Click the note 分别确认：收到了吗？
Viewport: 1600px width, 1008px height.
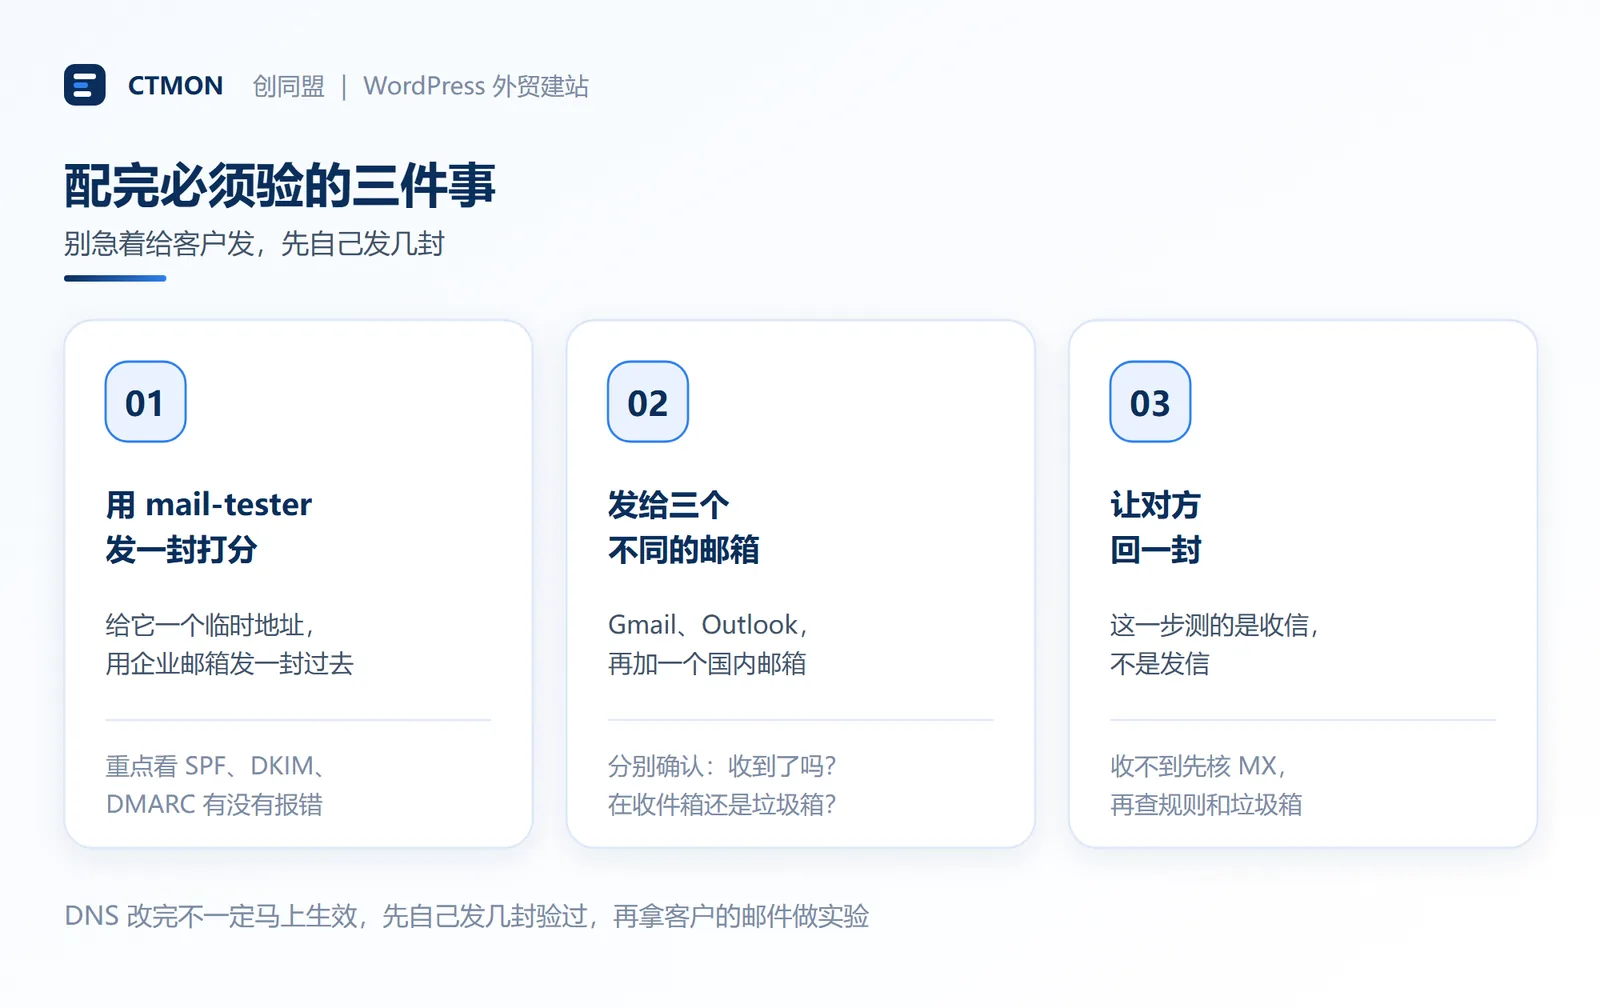pyautogui.click(x=722, y=766)
